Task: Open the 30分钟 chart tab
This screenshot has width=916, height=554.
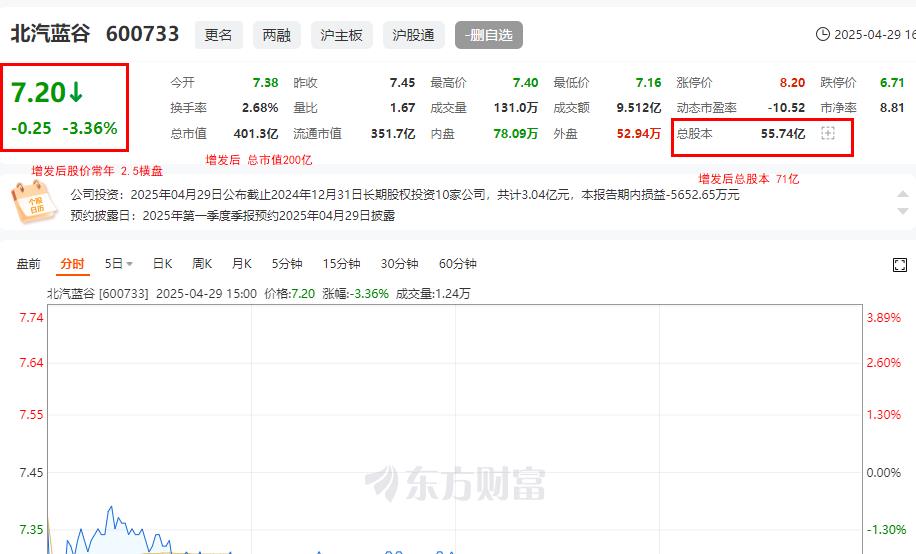Action: click(x=399, y=264)
